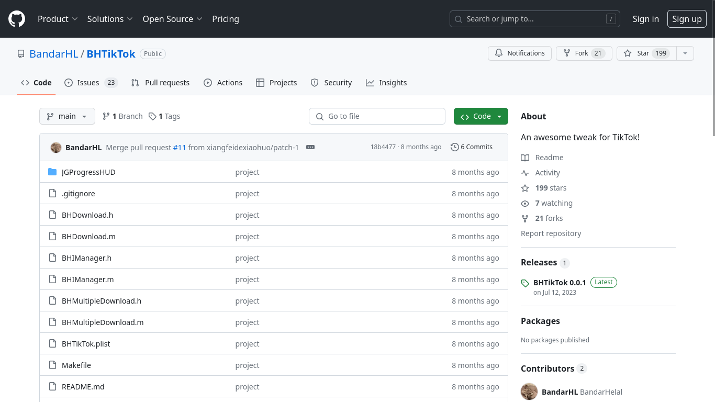Open the BHTikTok repository link

(111, 54)
